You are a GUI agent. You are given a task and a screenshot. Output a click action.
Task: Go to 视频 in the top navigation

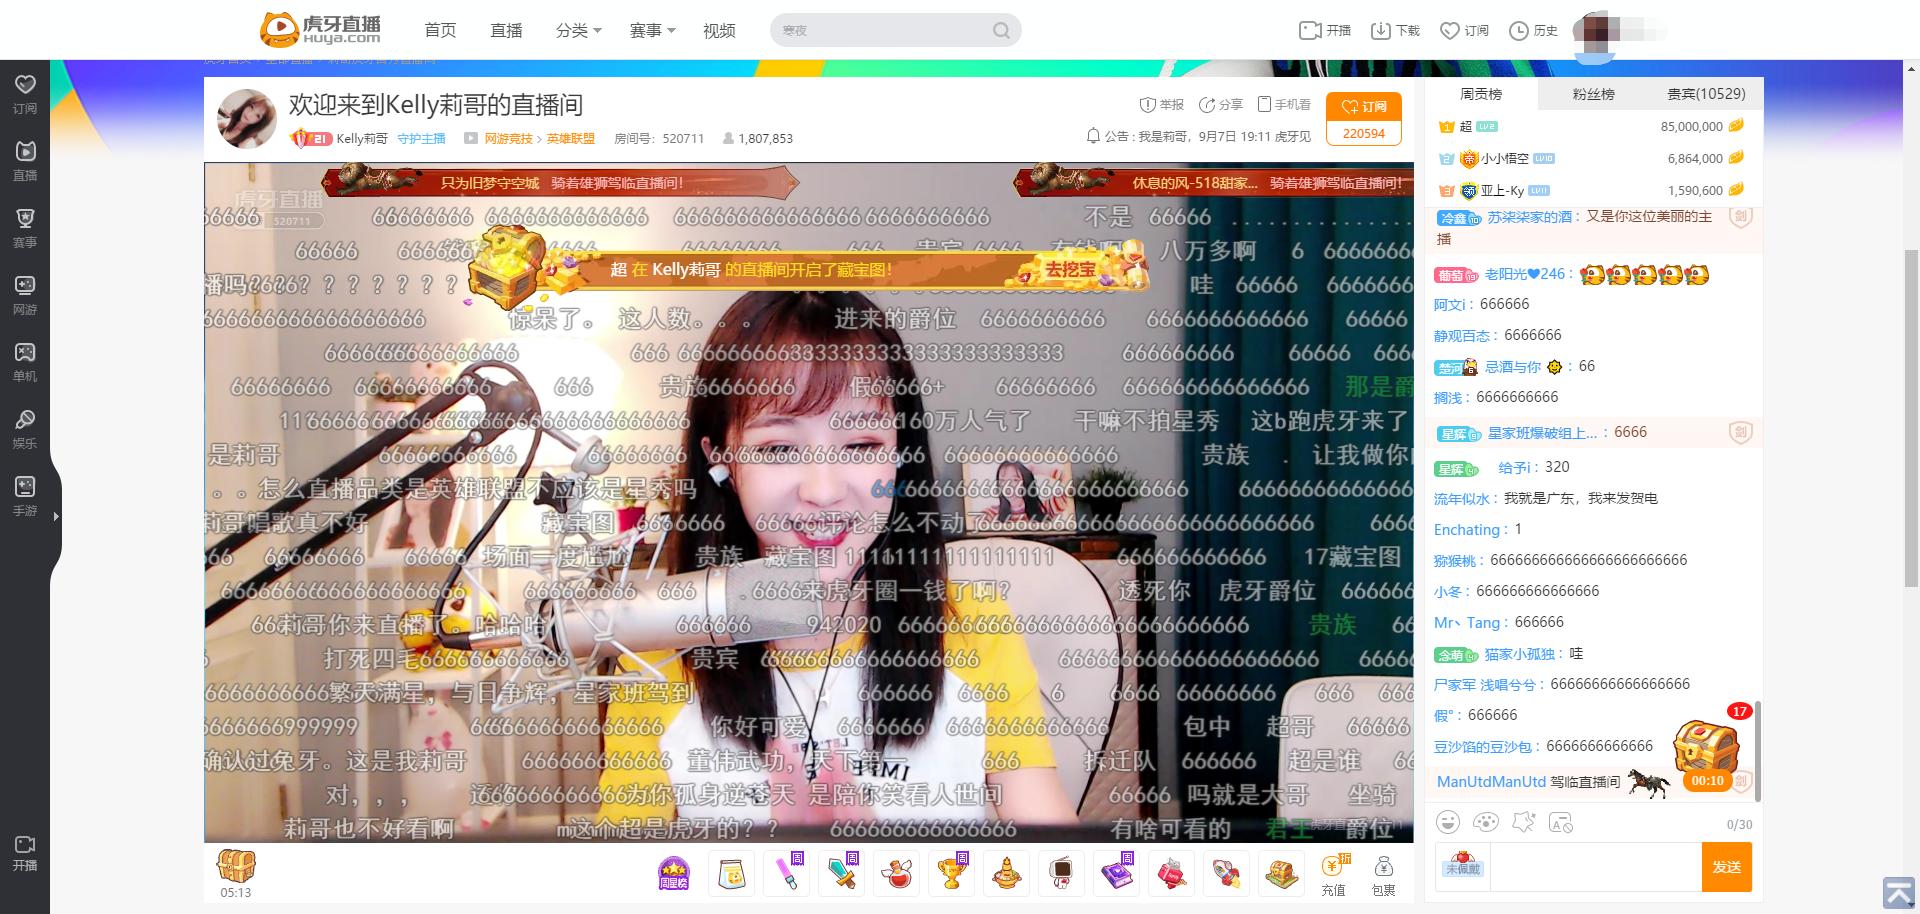pyautogui.click(x=719, y=30)
